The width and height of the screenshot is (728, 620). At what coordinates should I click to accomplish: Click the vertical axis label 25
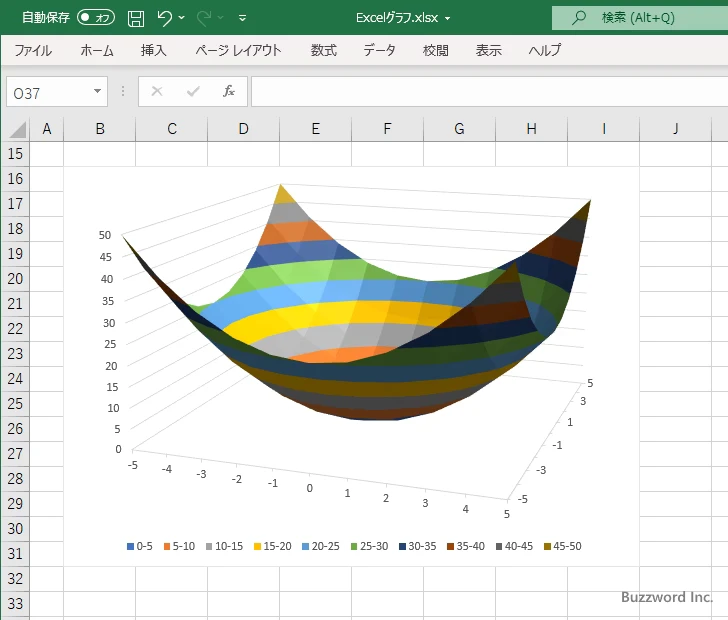coord(110,344)
